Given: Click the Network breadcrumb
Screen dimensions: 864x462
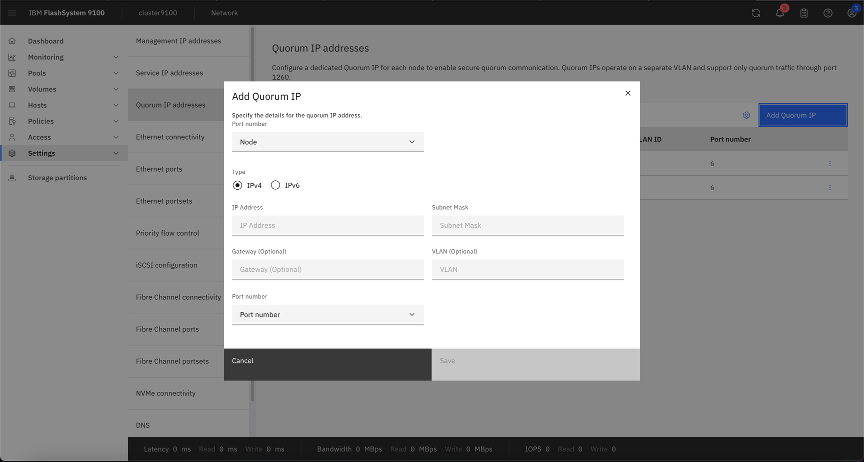Looking at the screenshot, I should point(224,13).
